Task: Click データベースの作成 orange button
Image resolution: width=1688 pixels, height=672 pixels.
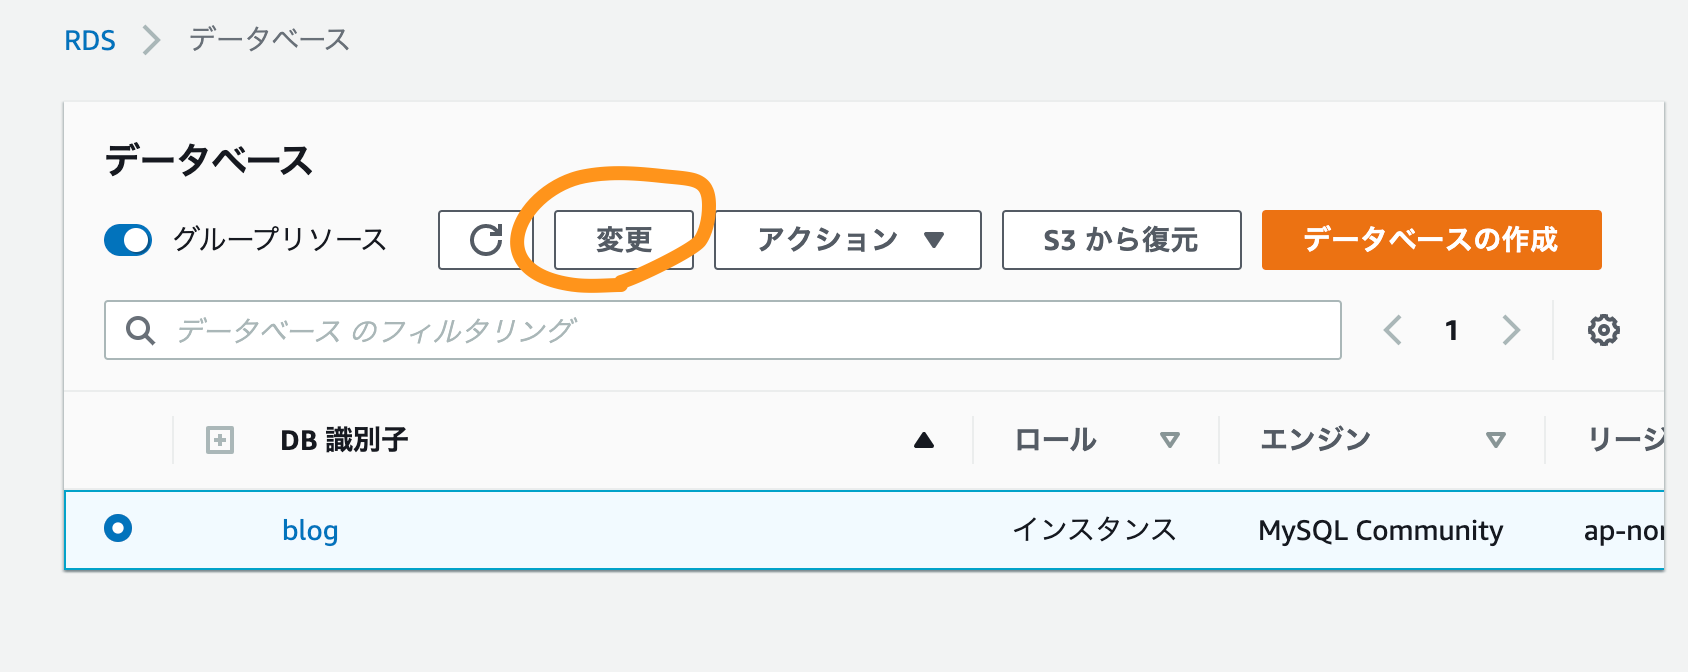Action: point(1432,240)
